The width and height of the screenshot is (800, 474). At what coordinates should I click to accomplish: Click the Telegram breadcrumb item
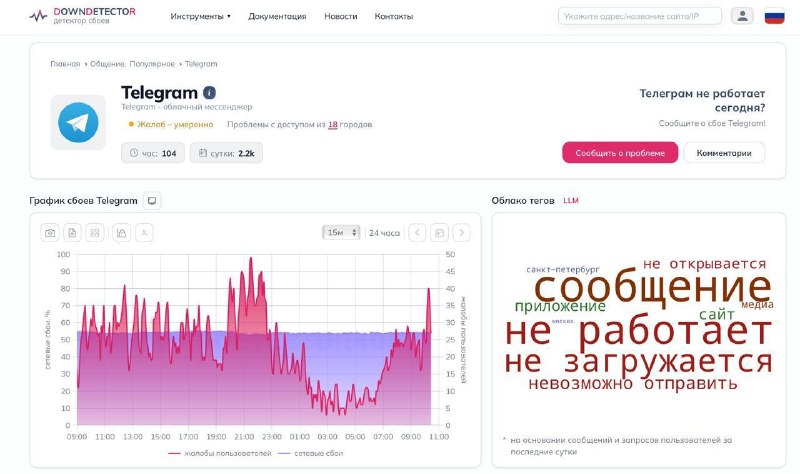(x=201, y=64)
